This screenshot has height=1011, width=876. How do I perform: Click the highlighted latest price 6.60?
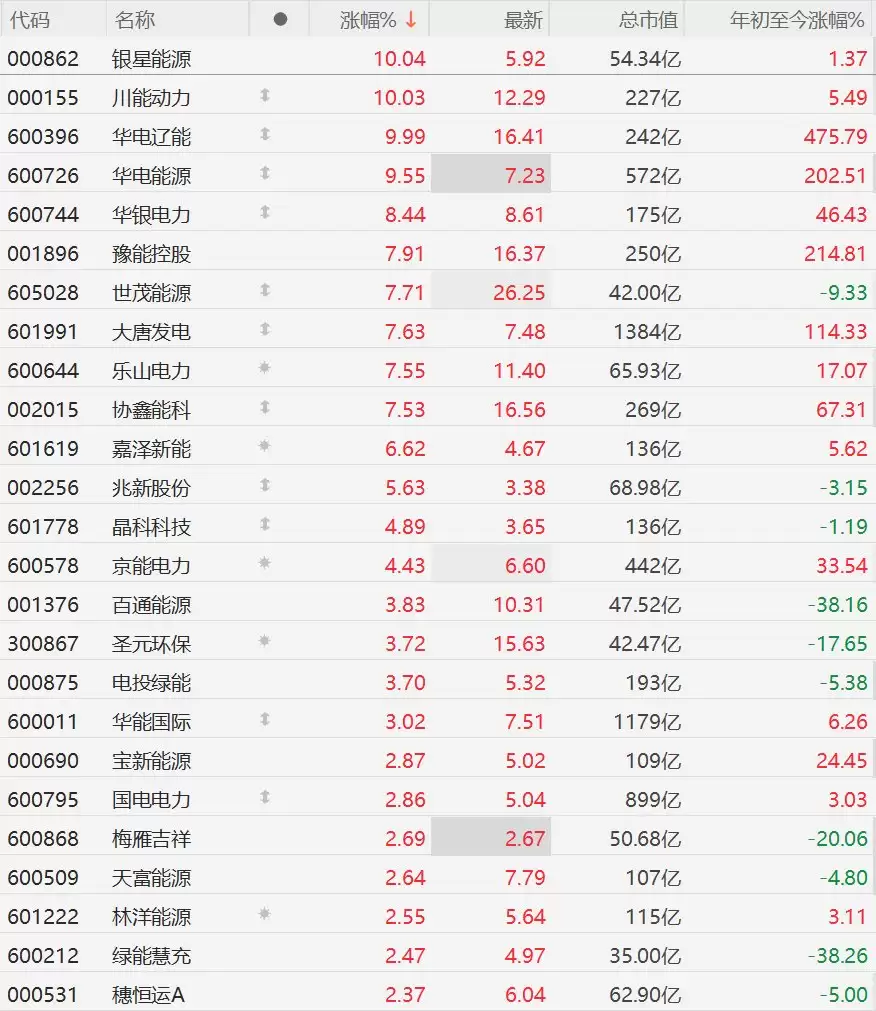(525, 565)
